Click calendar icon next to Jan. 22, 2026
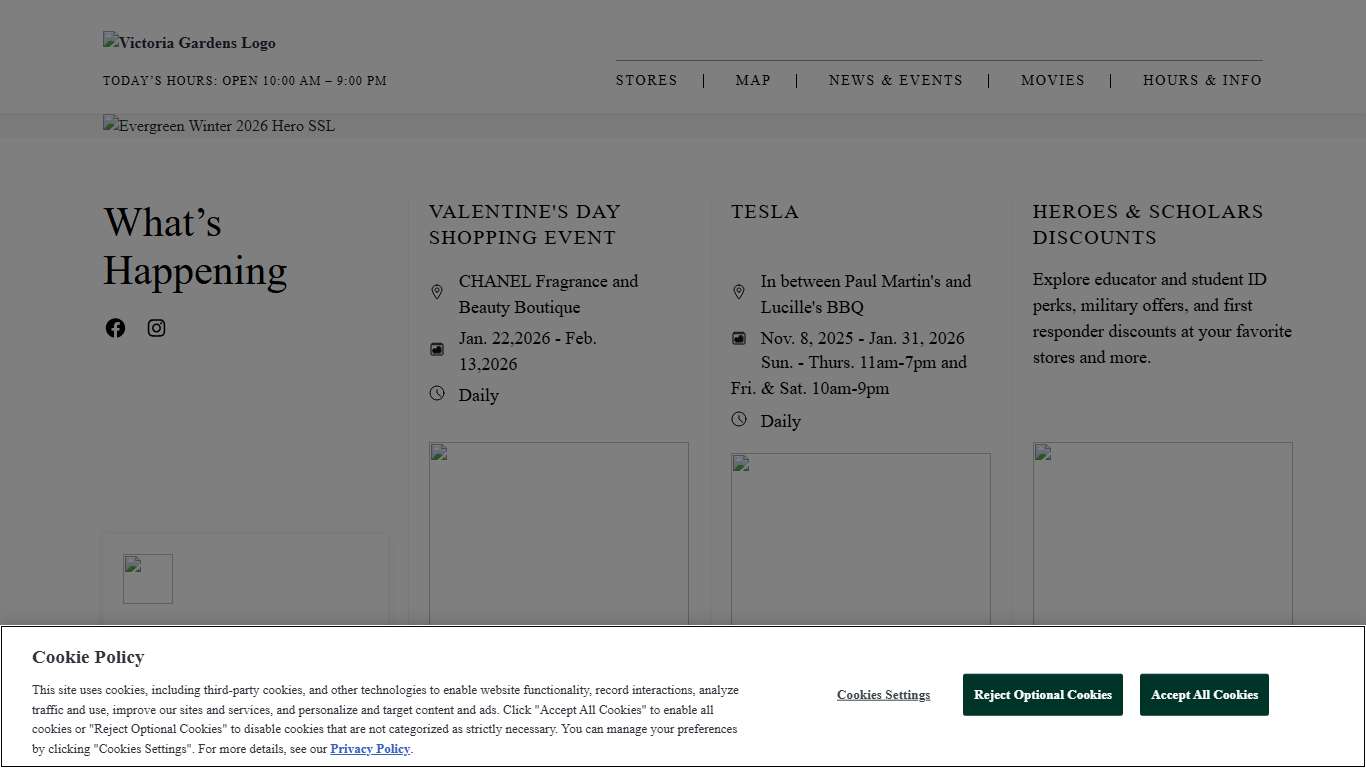 437,349
